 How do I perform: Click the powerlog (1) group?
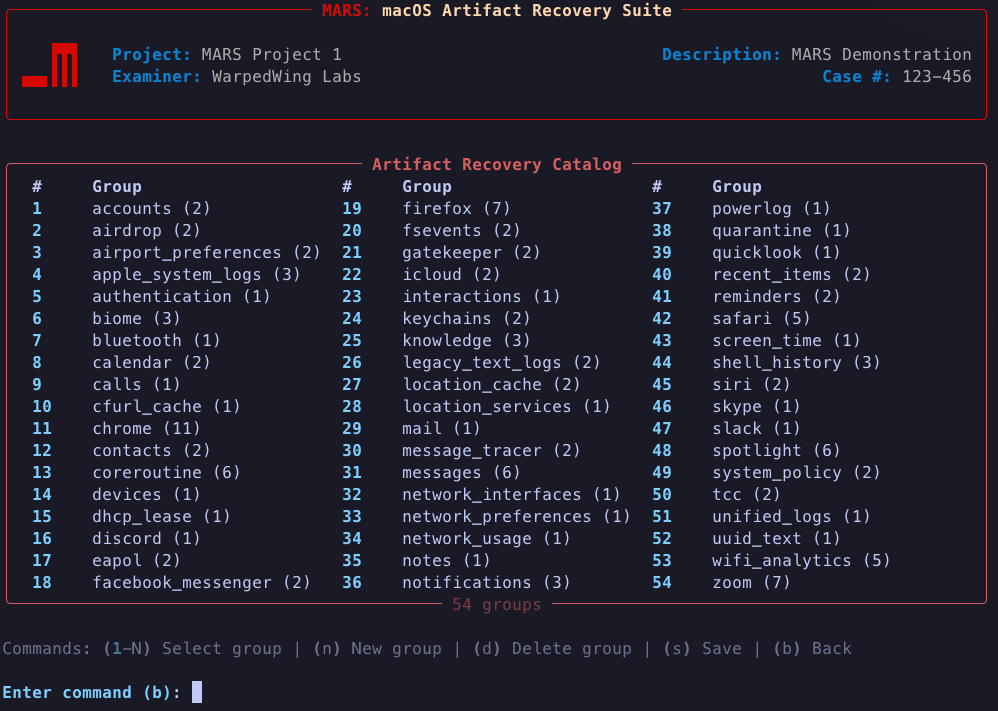771,209
